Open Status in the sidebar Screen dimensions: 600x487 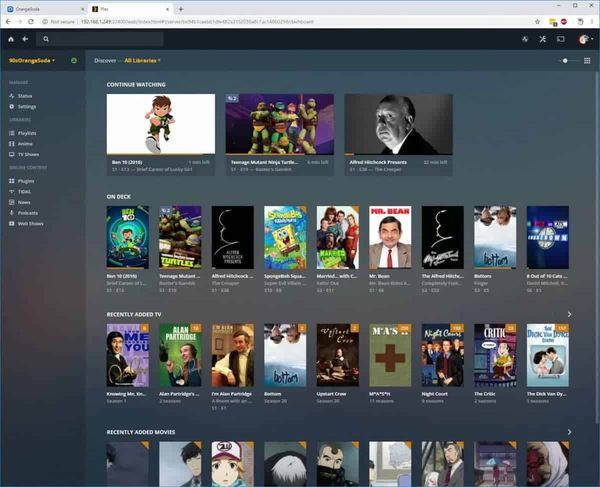coord(25,96)
